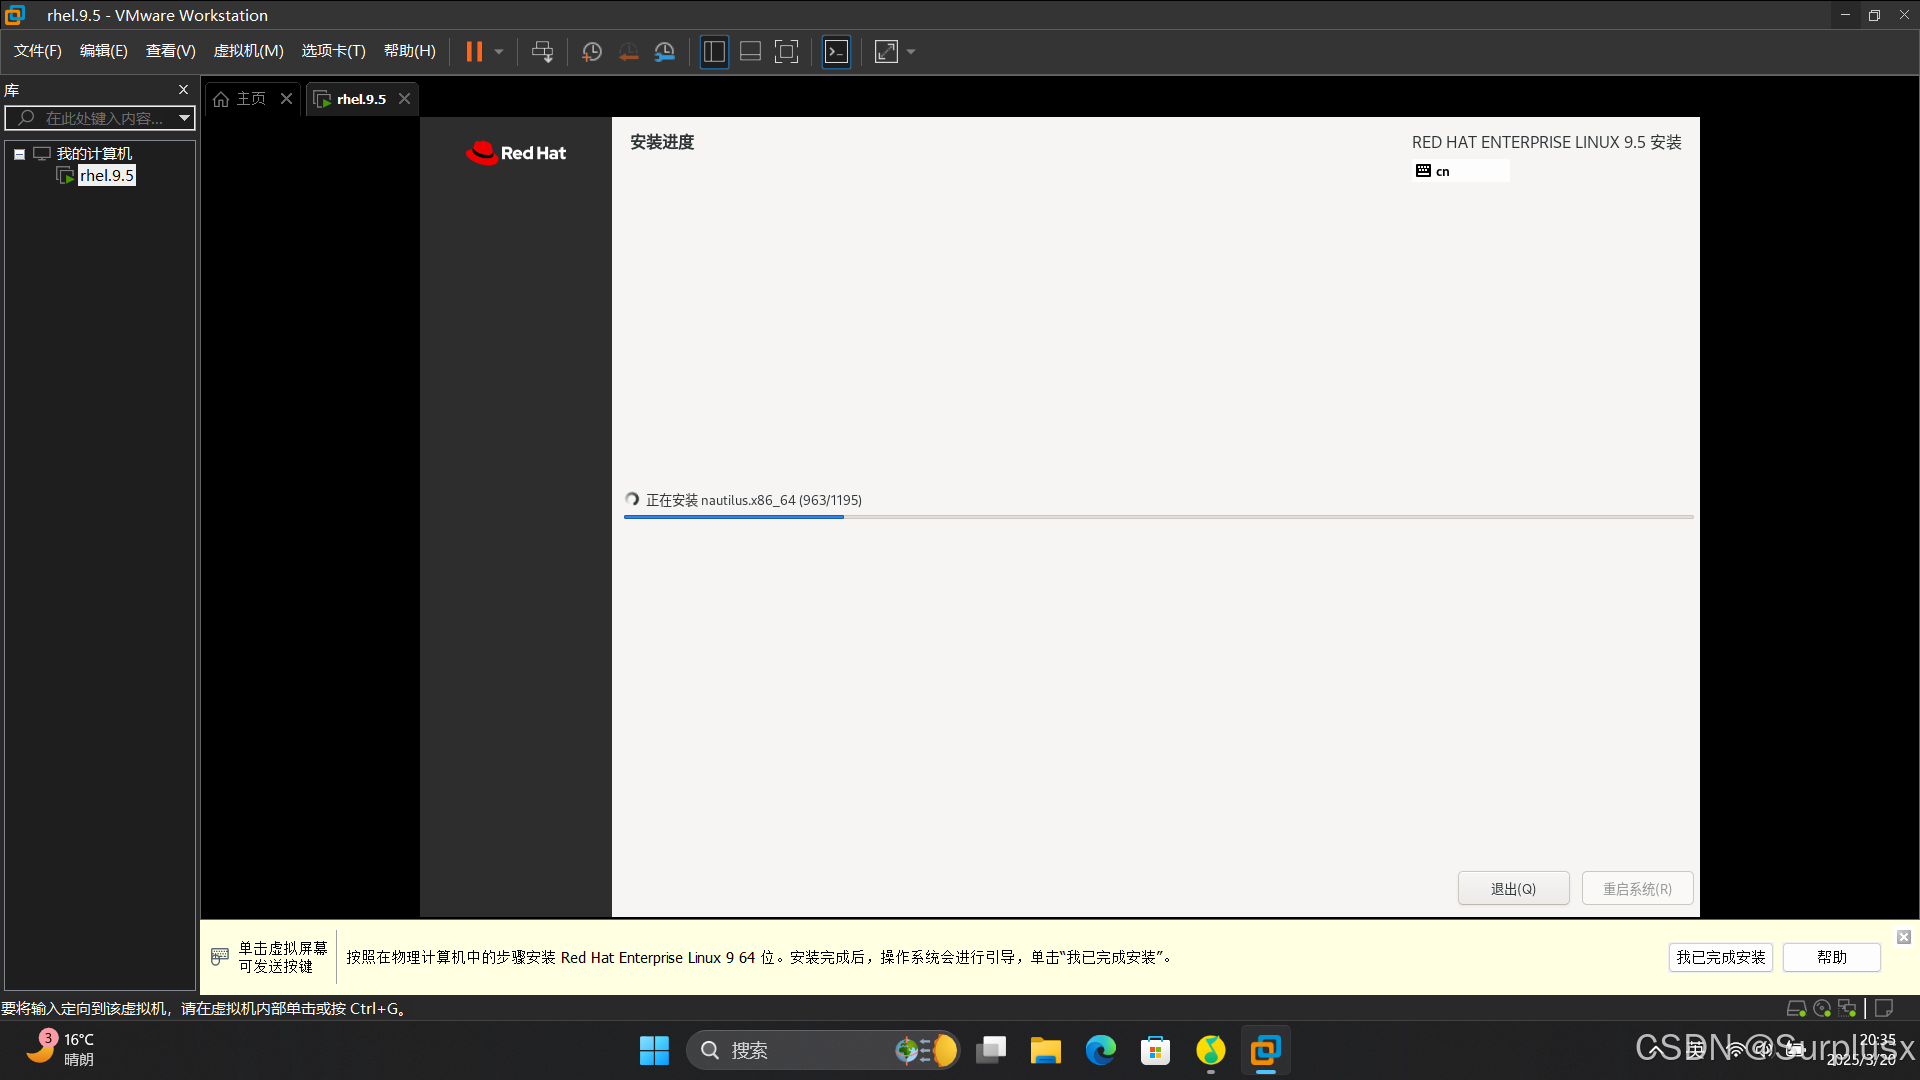Viewport: 1920px width, 1080px height.
Task: Toggle the library sidebar view
Action: point(714,52)
